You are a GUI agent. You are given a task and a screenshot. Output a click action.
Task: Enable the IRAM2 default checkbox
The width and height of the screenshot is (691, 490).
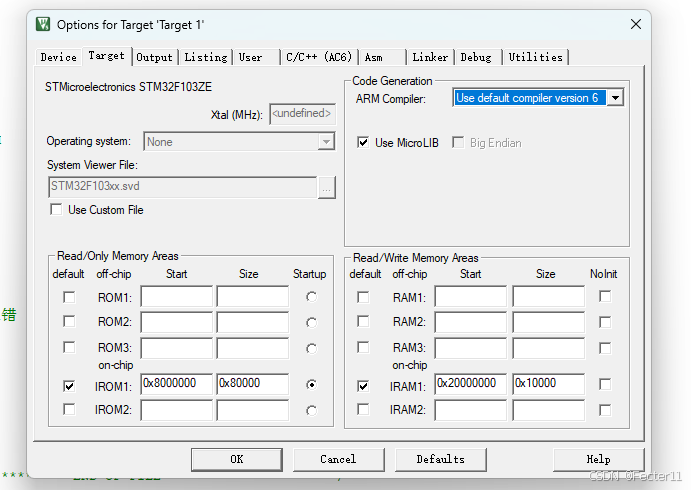363,410
